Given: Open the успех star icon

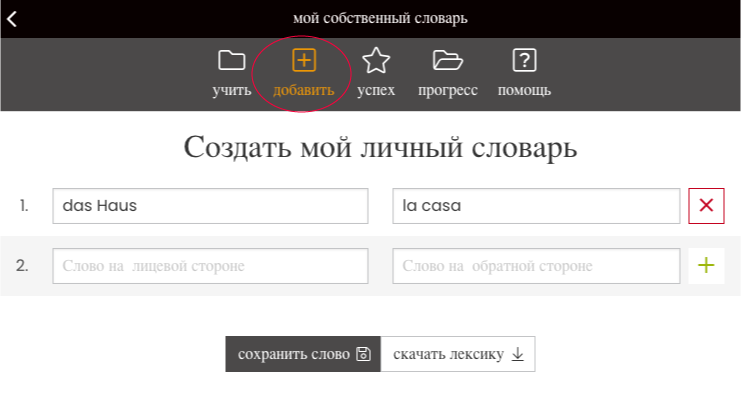Looking at the screenshot, I should pyautogui.click(x=376, y=60).
